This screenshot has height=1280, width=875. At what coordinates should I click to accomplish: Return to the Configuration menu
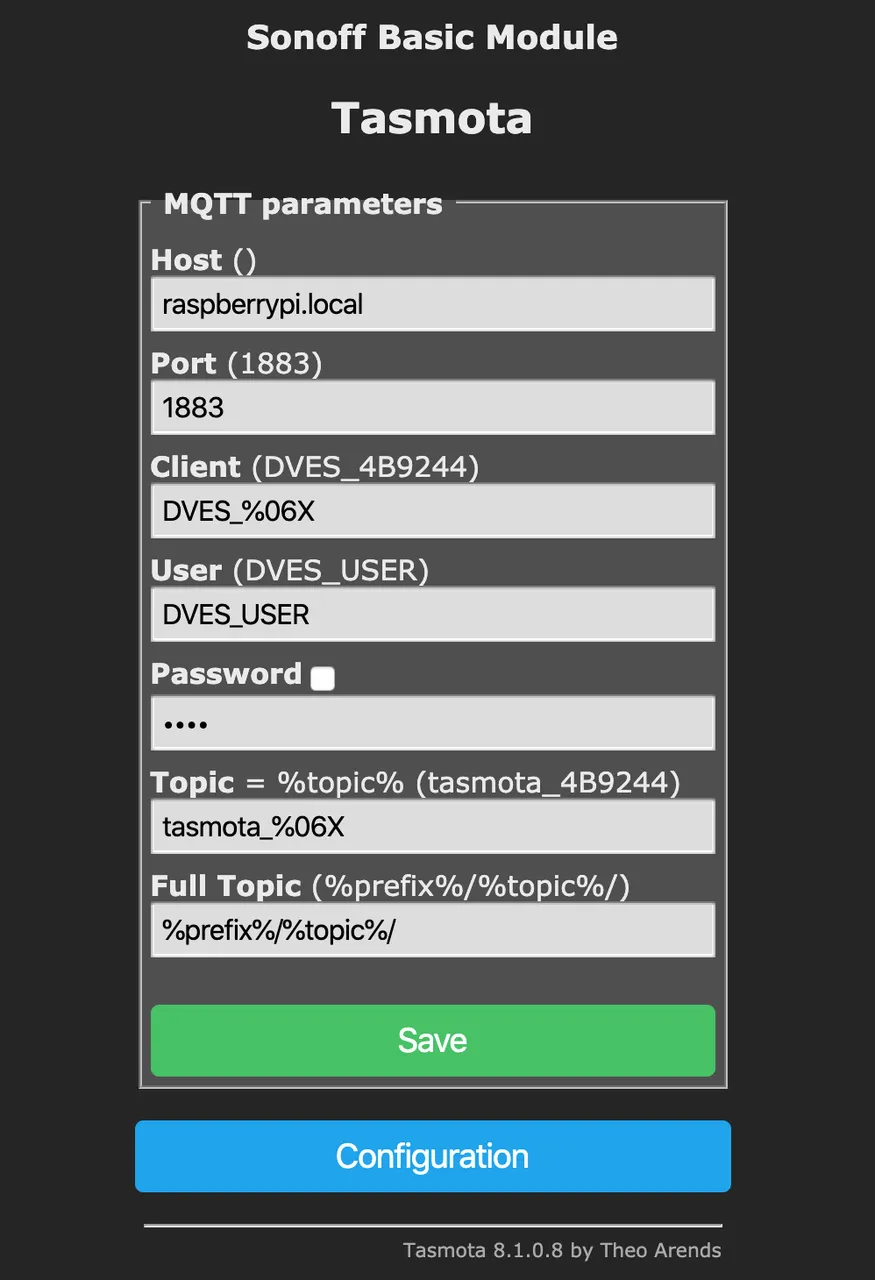pyautogui.click(x=433, y=1156)
